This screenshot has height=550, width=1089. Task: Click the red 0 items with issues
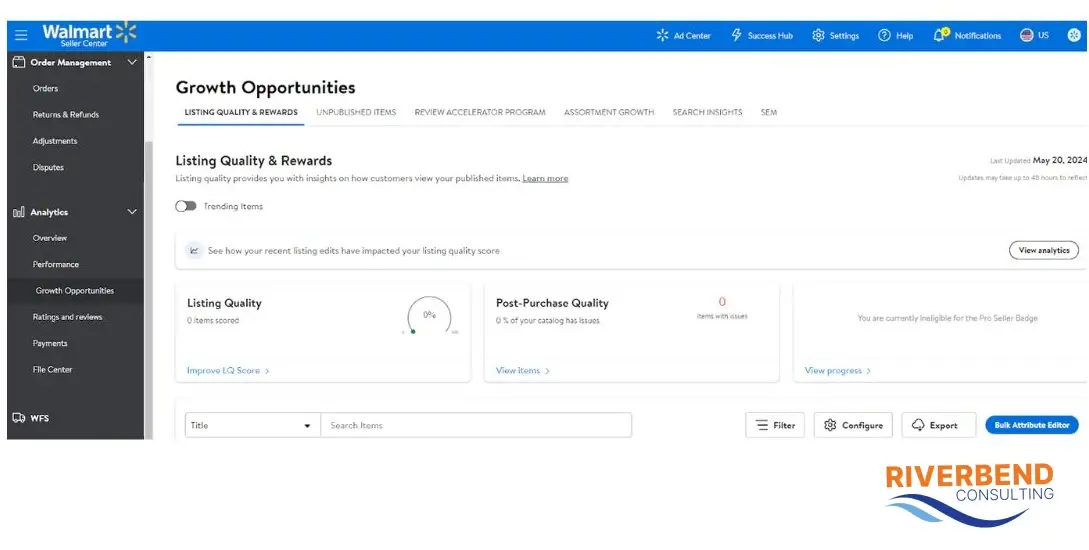[x=722, y=302]
